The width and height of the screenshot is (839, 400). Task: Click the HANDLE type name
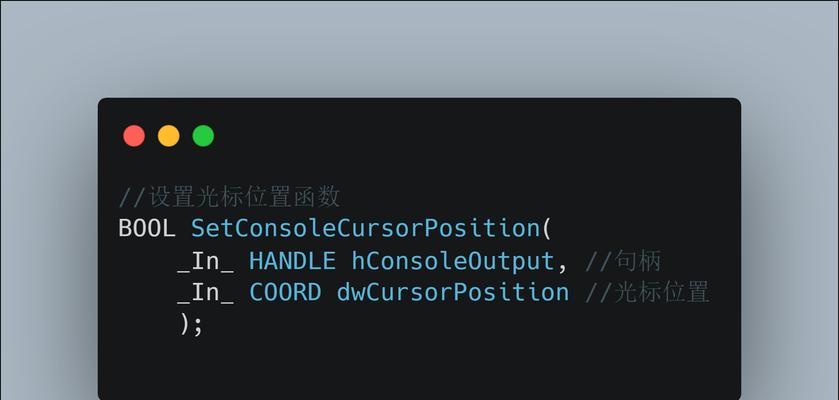(292, 261)
